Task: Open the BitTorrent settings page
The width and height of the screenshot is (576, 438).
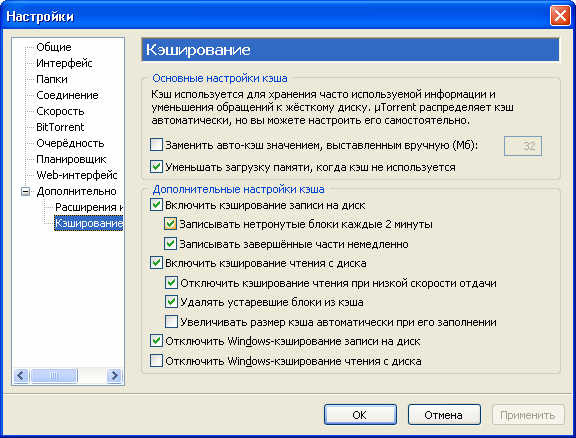Action: pyautogui.click(x=60, y=127)
